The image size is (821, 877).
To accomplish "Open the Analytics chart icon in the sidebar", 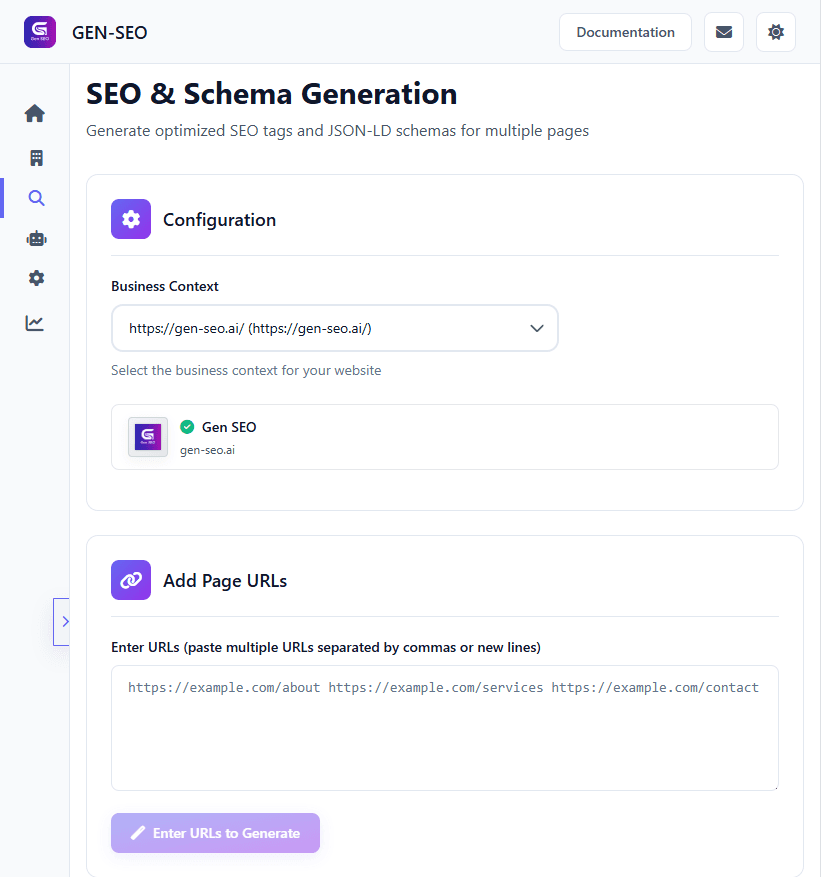I will (x=35, y=322).
